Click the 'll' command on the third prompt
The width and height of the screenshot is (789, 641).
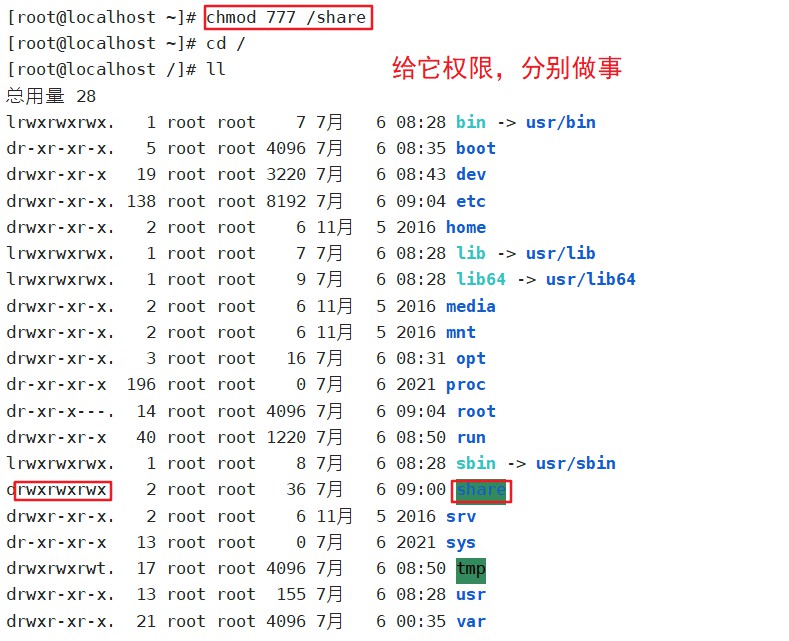(x=215, y=69)
